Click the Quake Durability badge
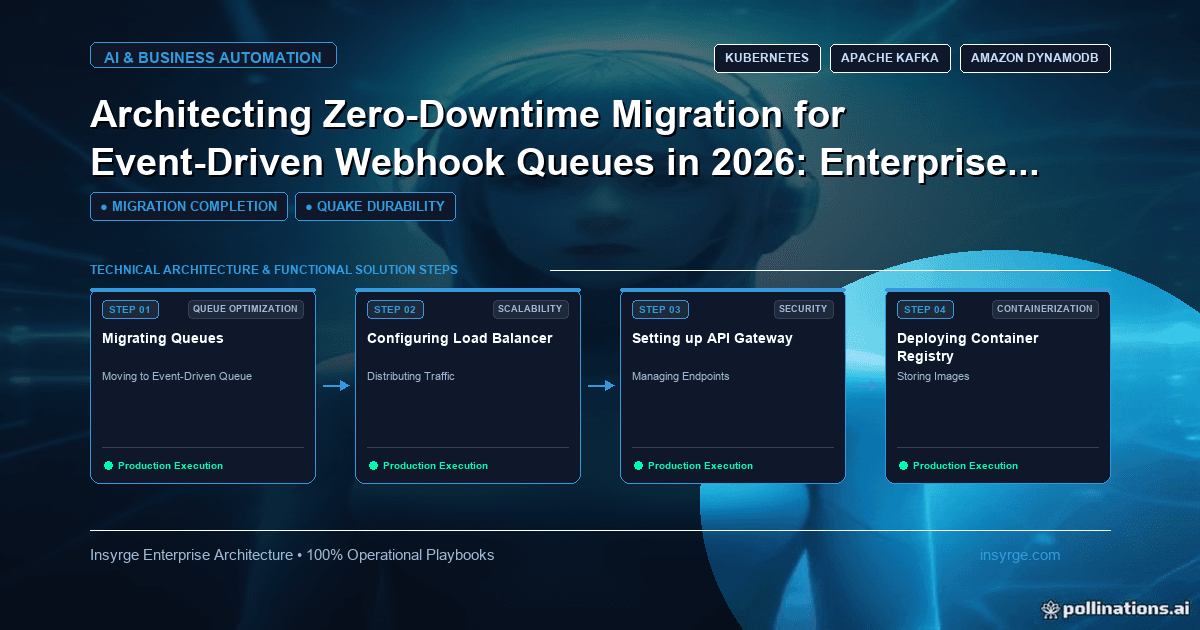Viewport: 1200px width, 630px height. 376,206
